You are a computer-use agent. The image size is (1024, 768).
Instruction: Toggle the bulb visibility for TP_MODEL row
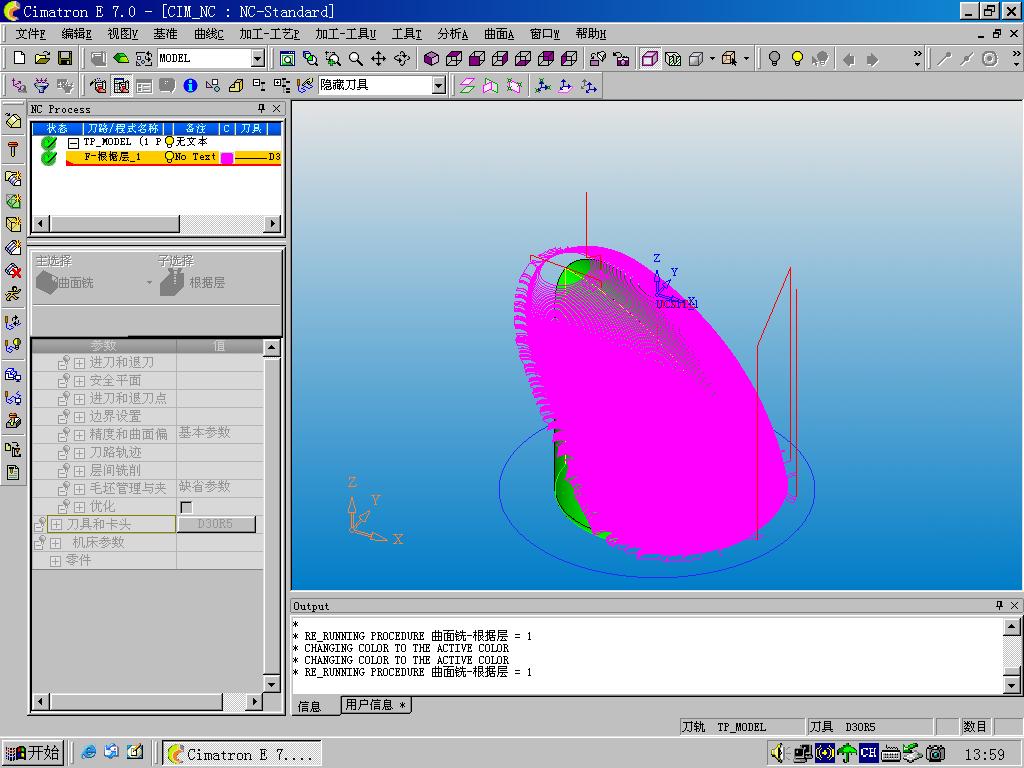[x=170, y=142]
